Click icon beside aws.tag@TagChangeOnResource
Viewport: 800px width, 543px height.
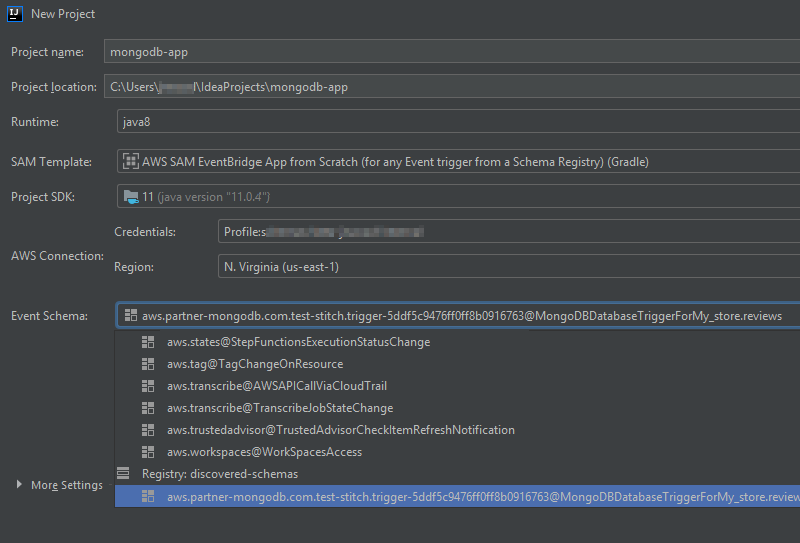click(x=148, y=364)
